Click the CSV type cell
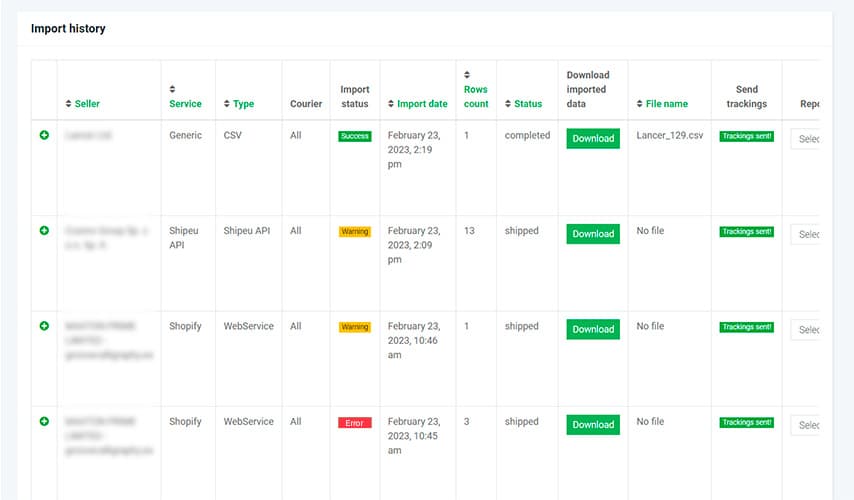854x500 pixels. point(232,135)
